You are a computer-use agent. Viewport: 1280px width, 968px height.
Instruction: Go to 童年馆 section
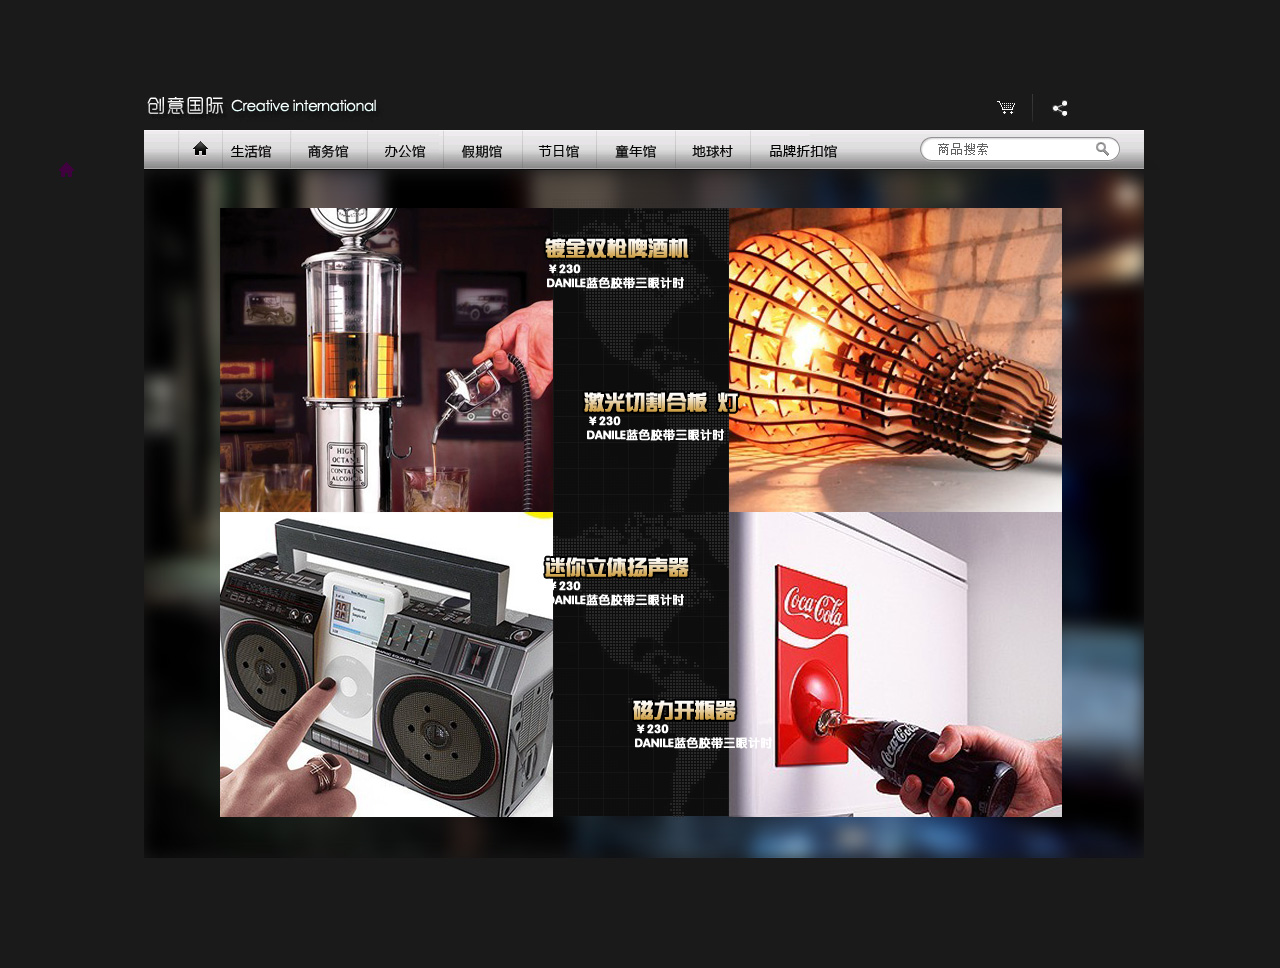pos(636,151)
